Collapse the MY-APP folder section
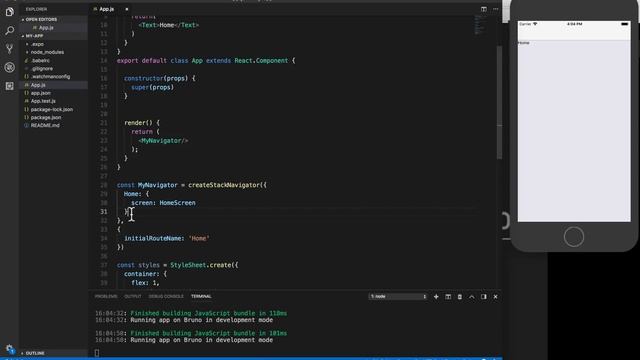 pyautogui.click(x=34, y=36)
